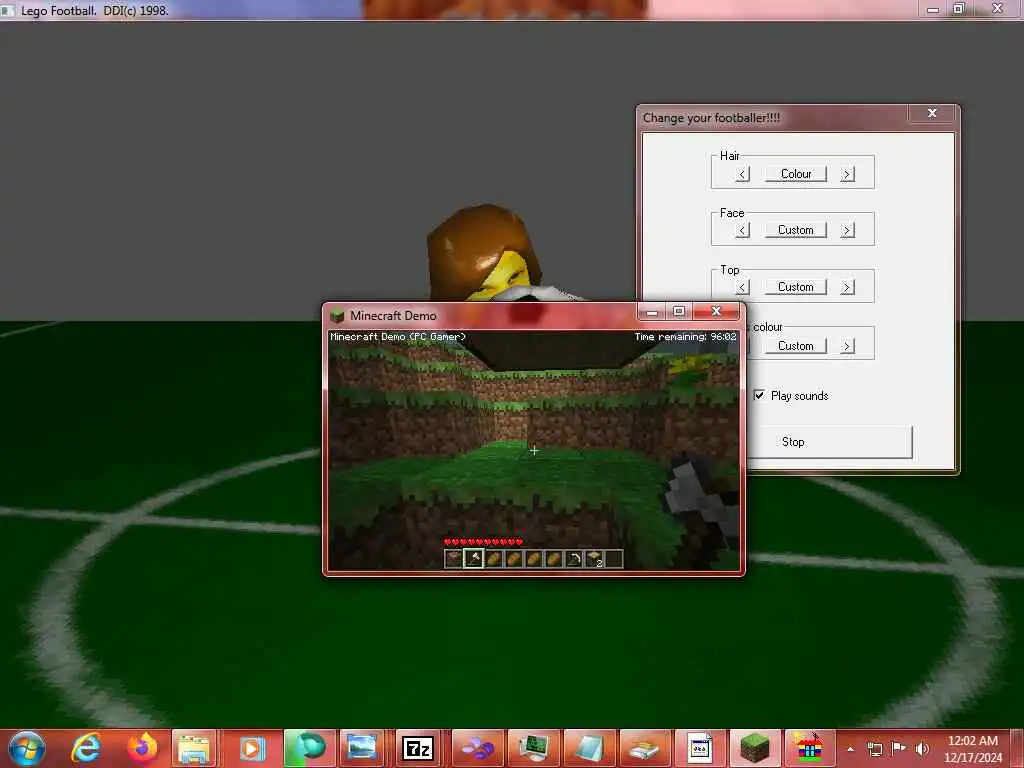Go to previous Top option arrow

[x=742, y=287]
